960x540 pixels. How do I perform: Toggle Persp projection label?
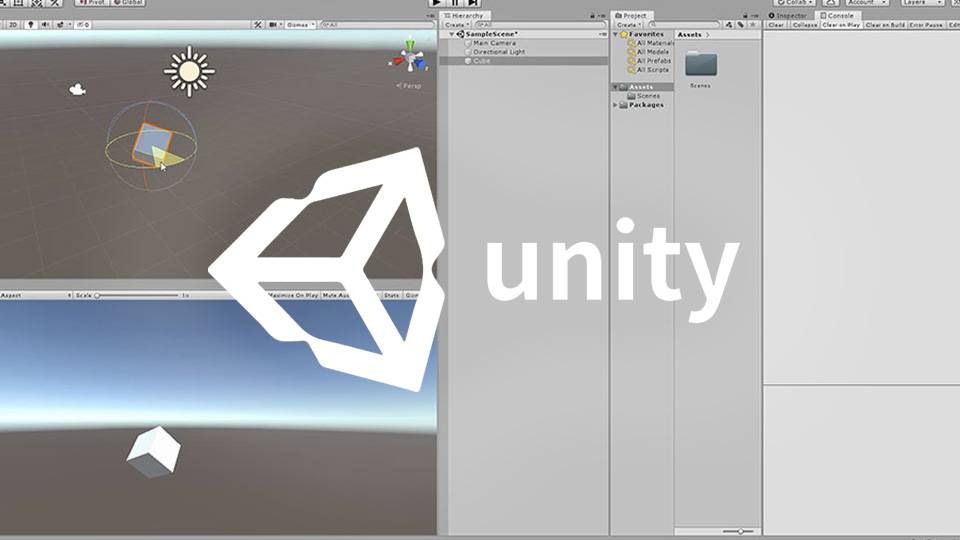409,86
